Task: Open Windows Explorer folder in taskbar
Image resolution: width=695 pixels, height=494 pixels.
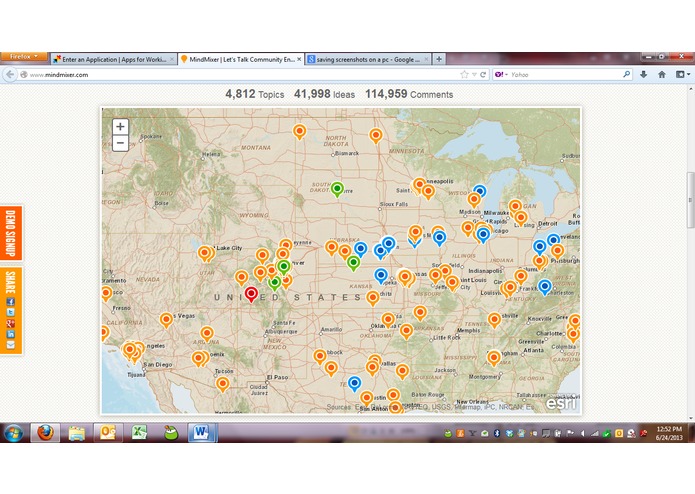Action: (x=77, y=432)
